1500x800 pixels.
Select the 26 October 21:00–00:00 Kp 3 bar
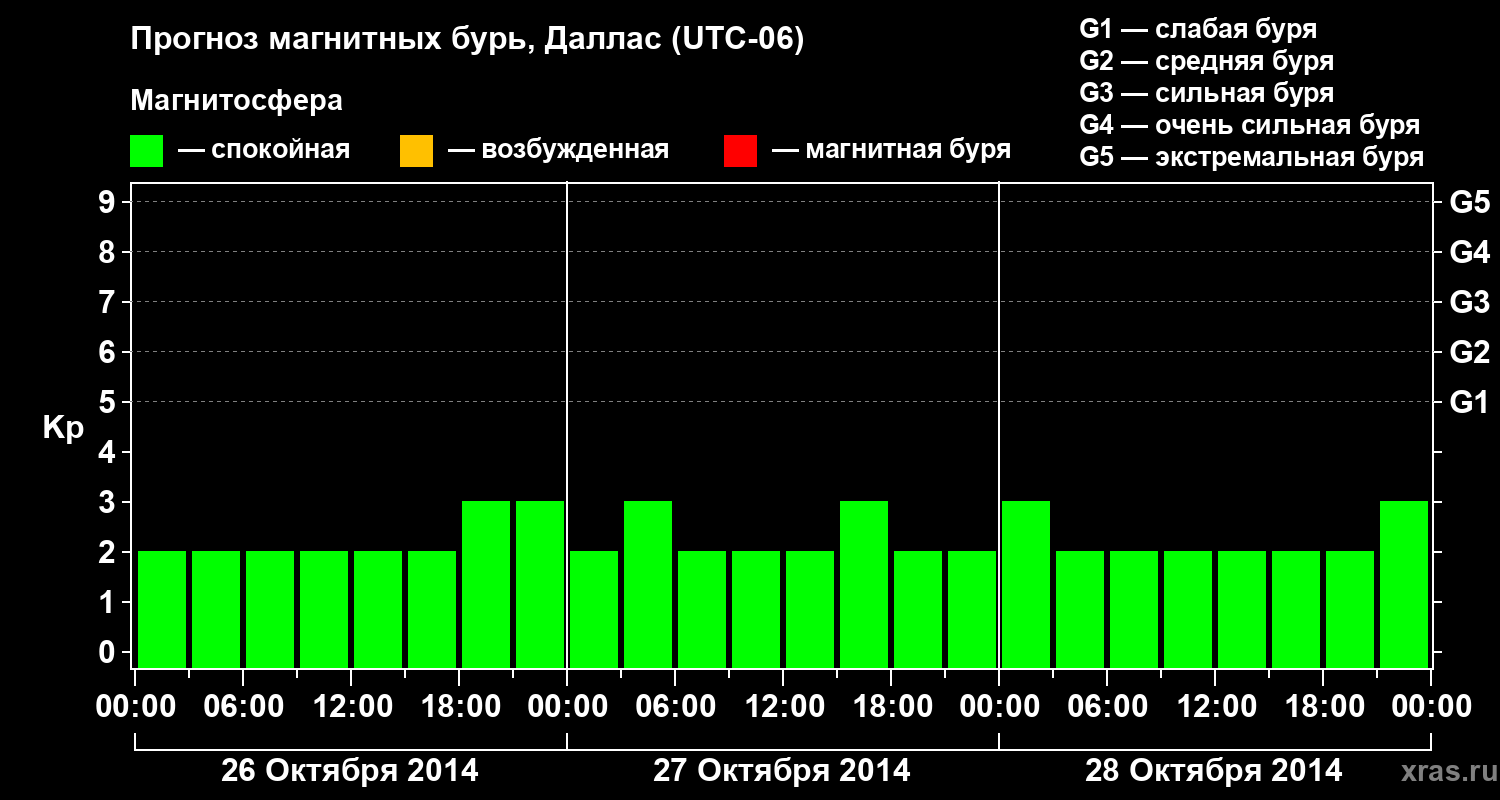coord(540,584)
